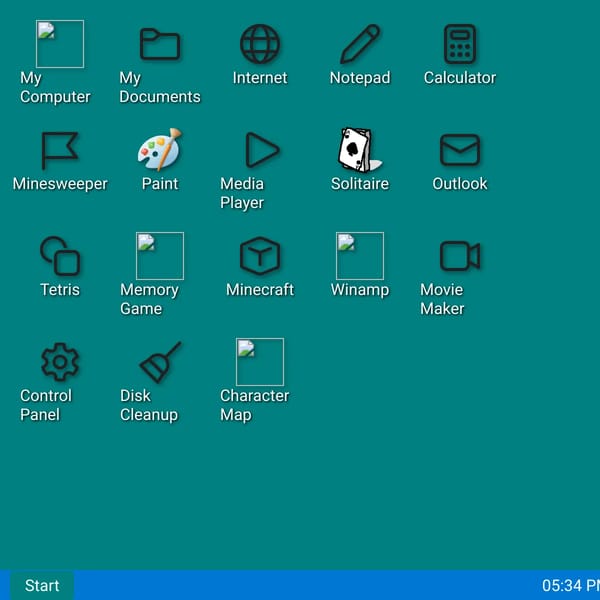
Task: Open the Solitaire playing cards icon
Action: tap(360, 150)
